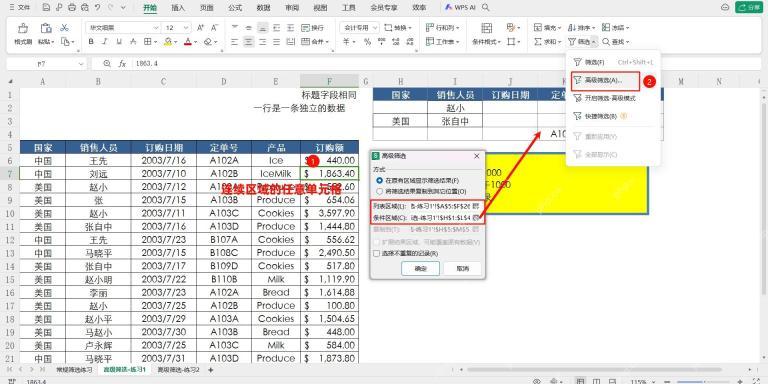This screenshot has height=384, width=768.
Task: Click the Conditional Formatting (条件格式) icon
Action: 486,28
